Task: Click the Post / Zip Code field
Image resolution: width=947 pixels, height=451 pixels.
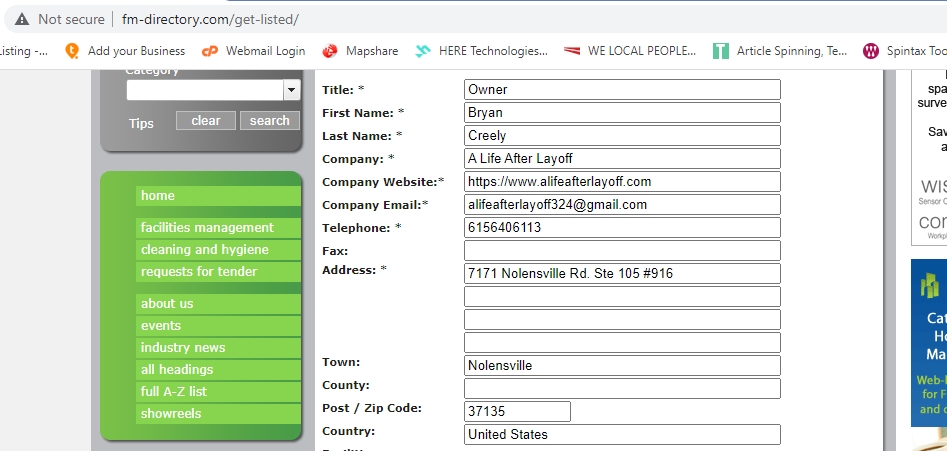Action: point(517,411)
